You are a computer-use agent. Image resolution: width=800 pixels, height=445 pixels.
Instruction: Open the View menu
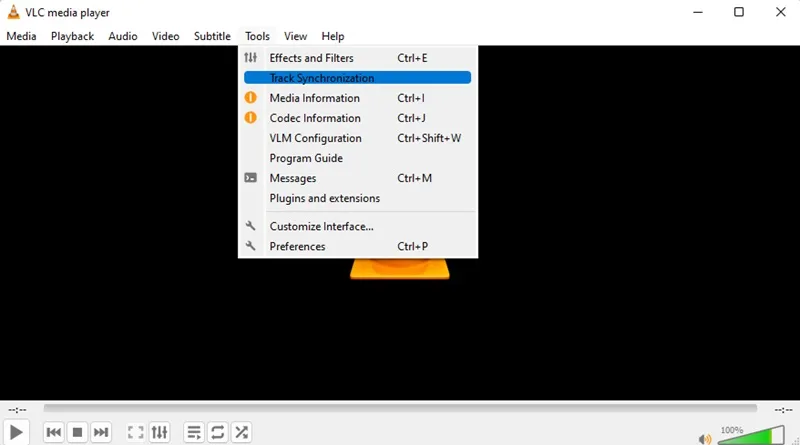tap(295, 36)
